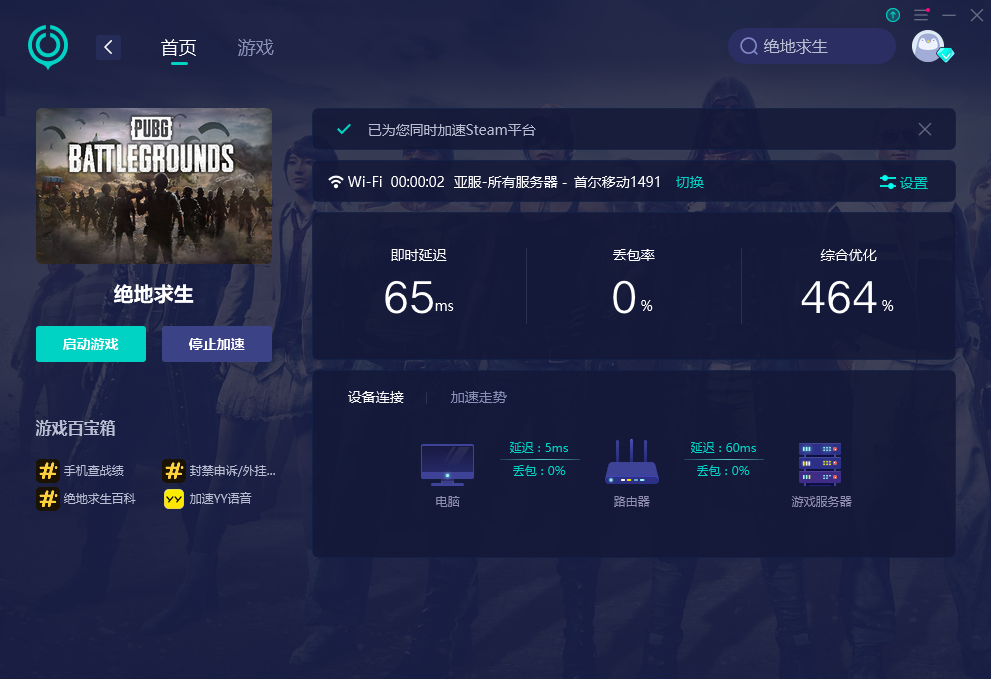The image size is (991, 679).
Task: Open 设置 with the sliders icon
Action: (x=904, y=183)
